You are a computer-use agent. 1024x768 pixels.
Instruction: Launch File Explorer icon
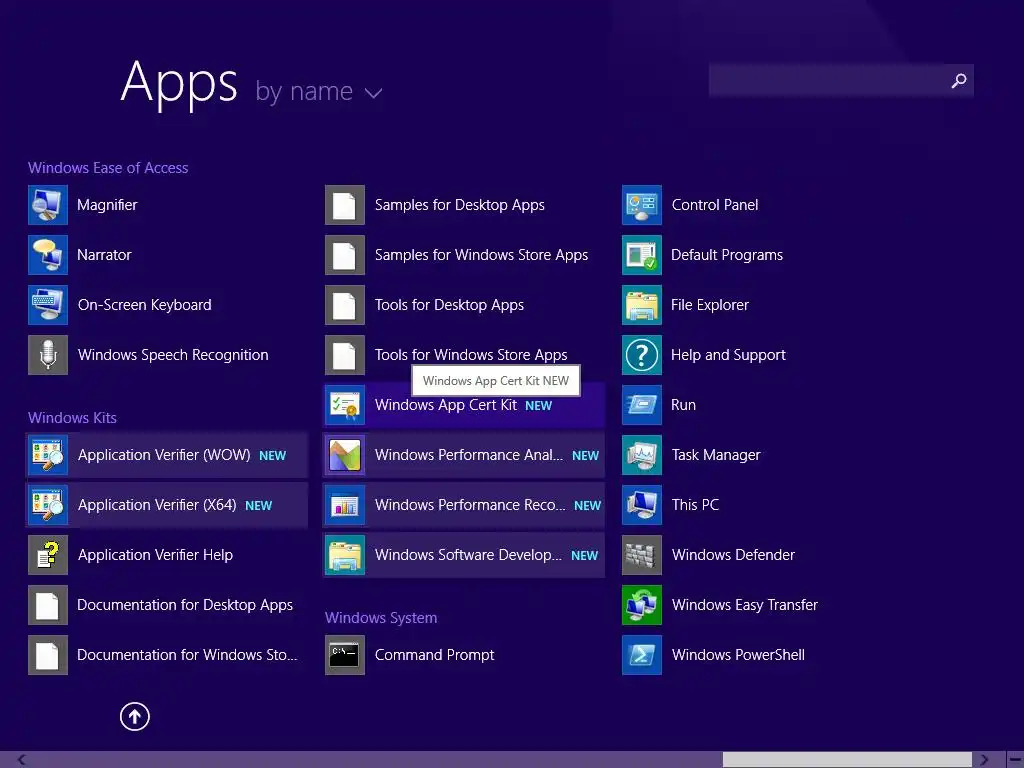tap(642, 305)
